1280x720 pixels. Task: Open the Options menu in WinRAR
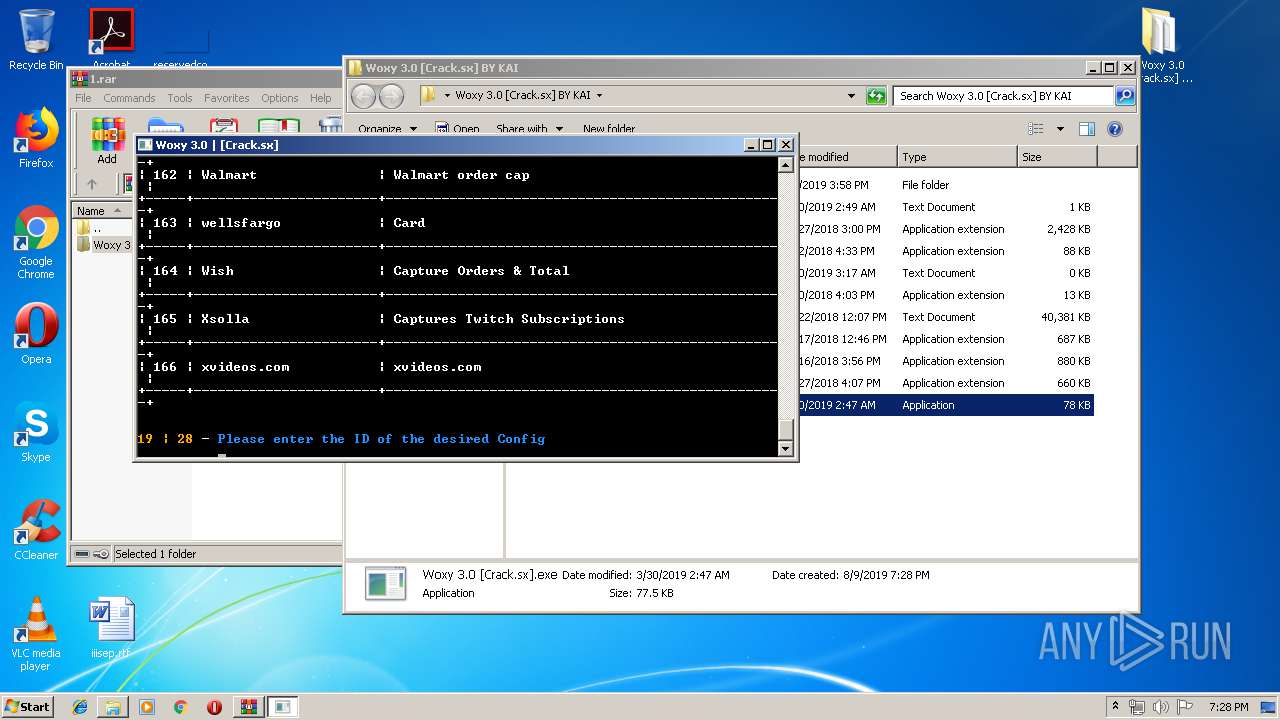click(280, 98)
